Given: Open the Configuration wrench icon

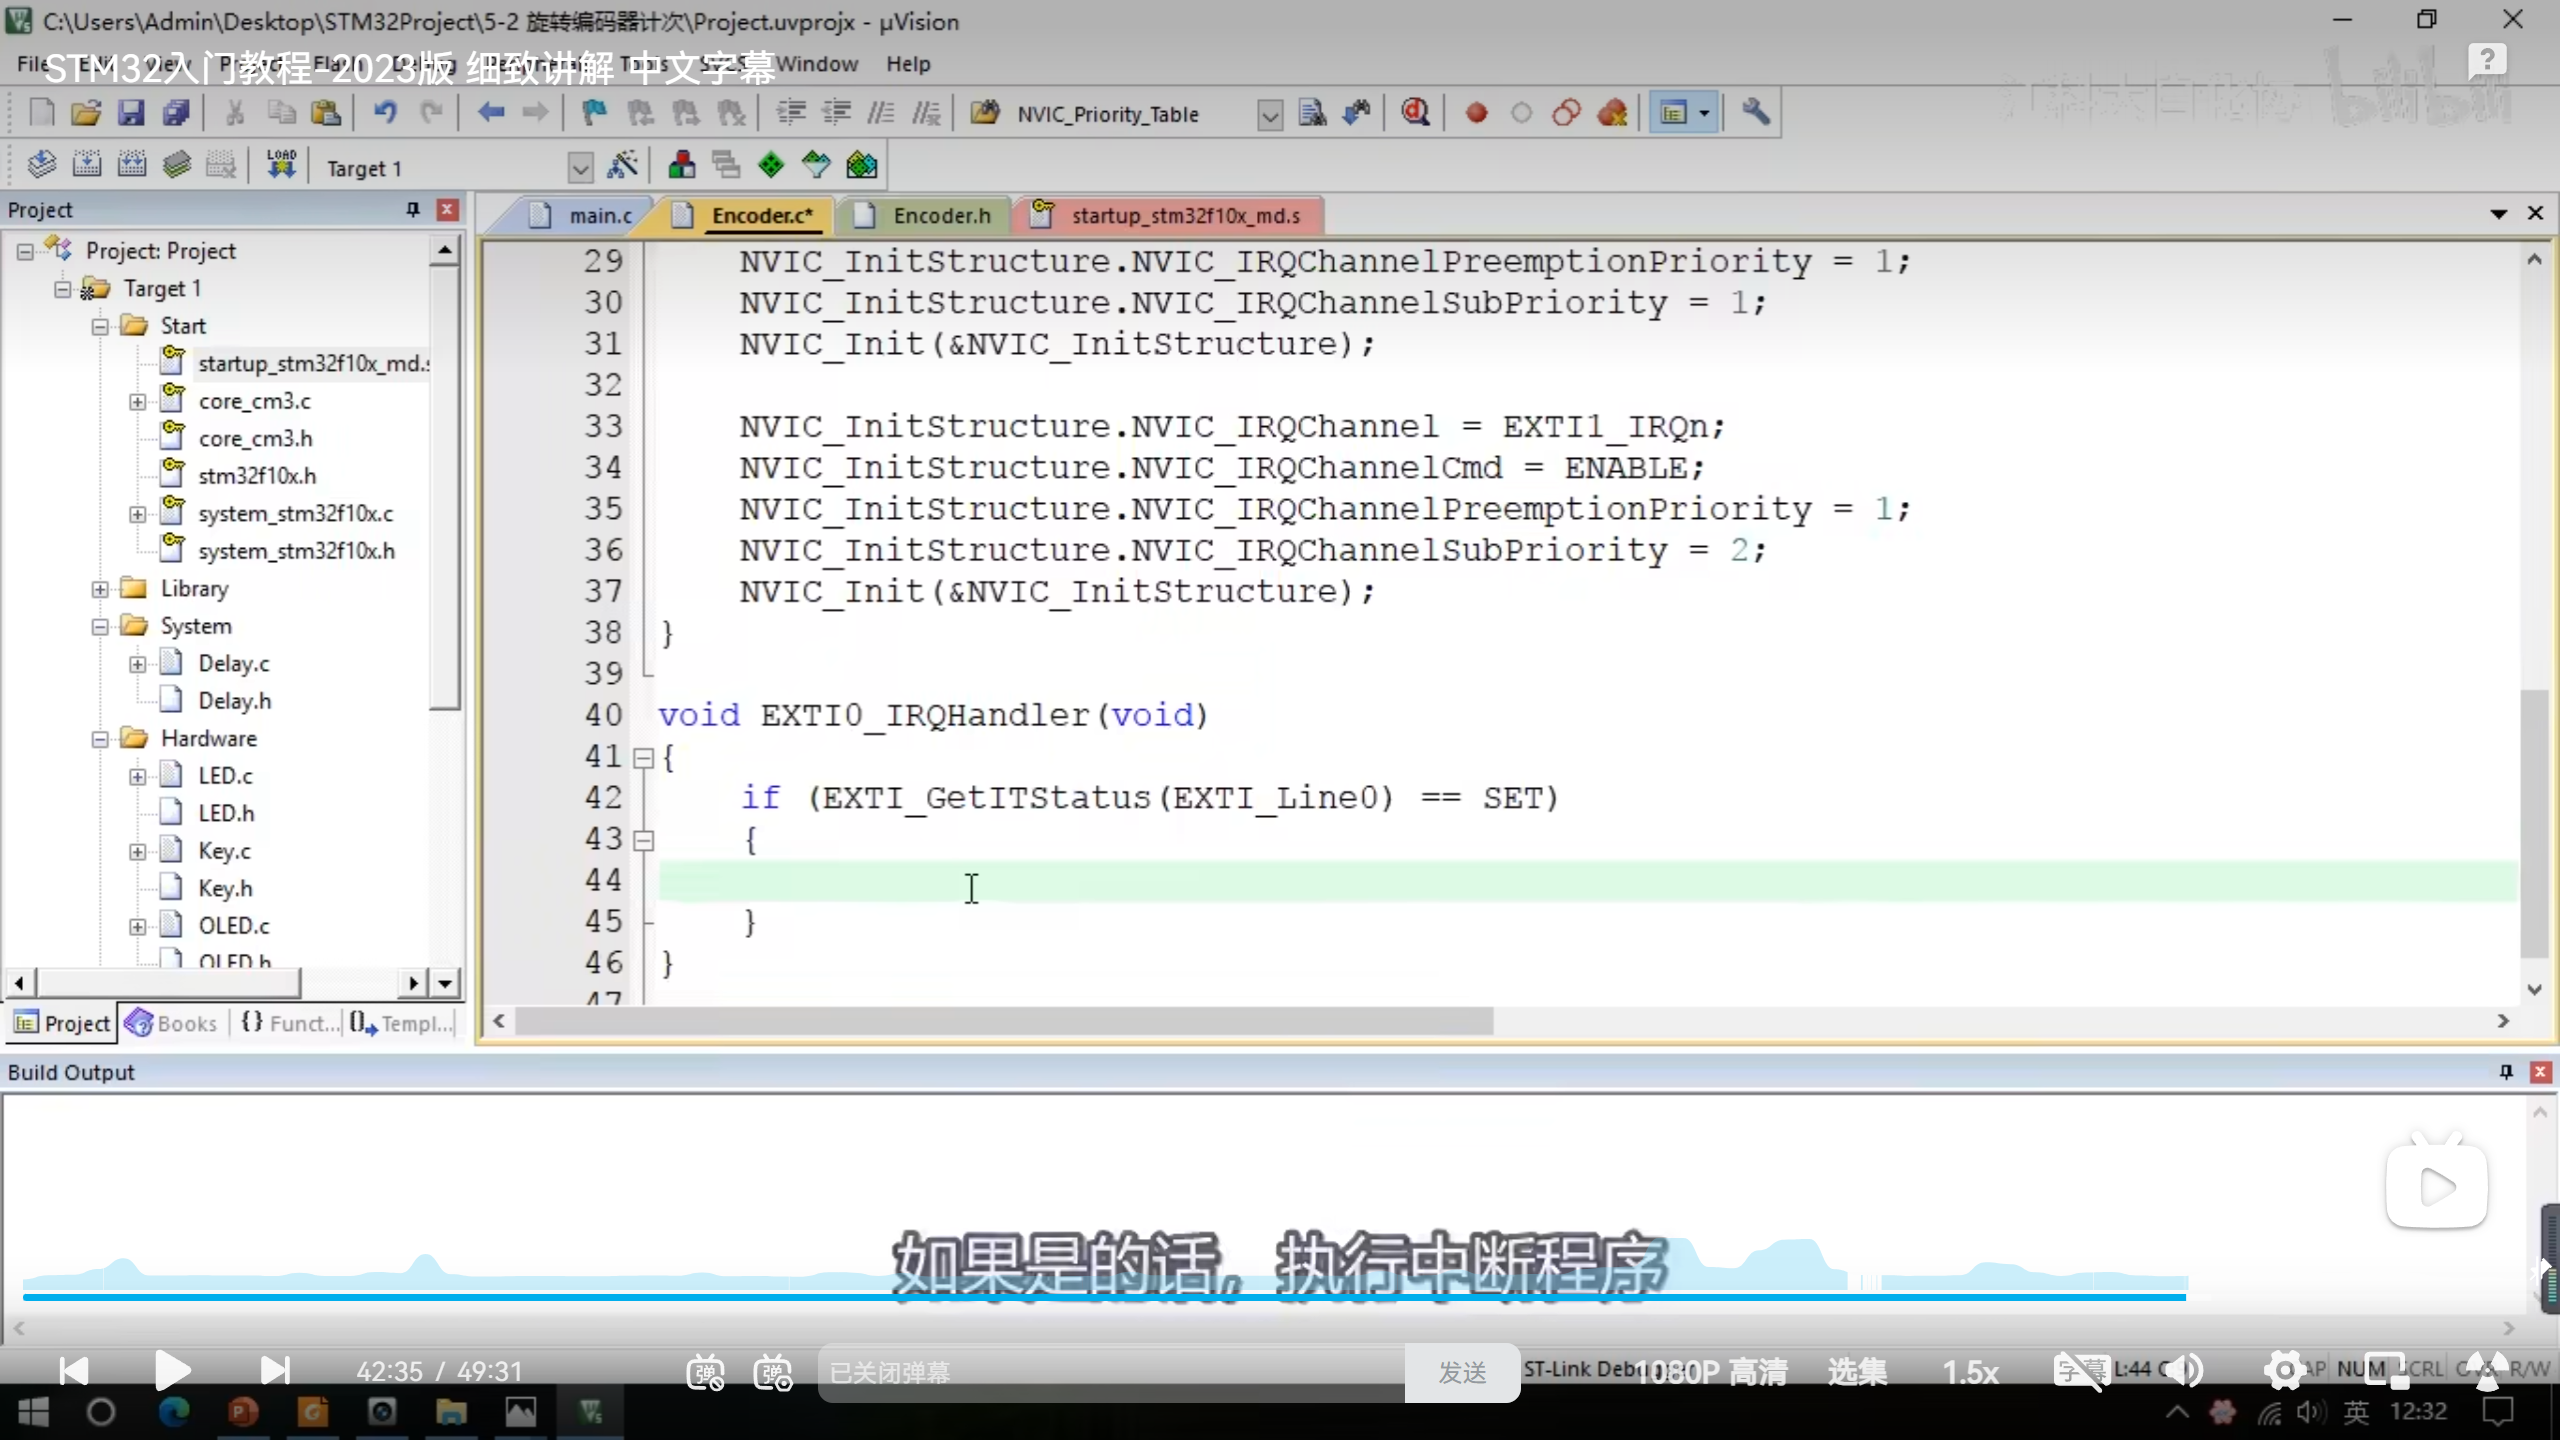Looking at the screenshot, I should (x=1756, y=113).
